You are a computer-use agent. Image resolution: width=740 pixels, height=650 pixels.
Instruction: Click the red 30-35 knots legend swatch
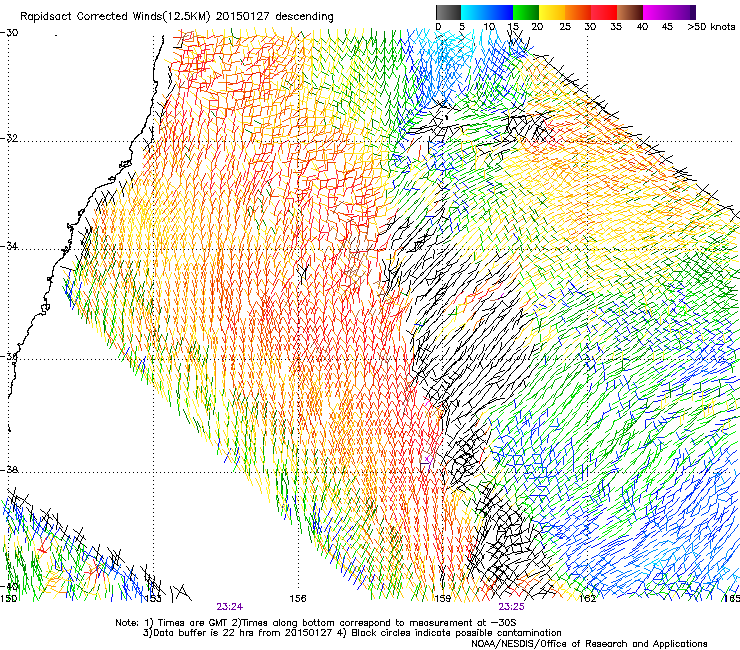point(604,12)
